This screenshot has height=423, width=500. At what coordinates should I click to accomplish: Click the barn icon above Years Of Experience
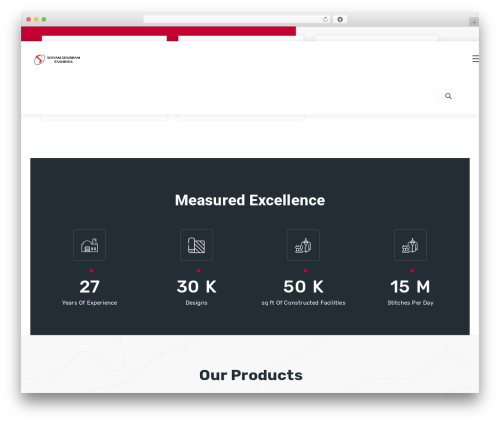pos(89,245)
